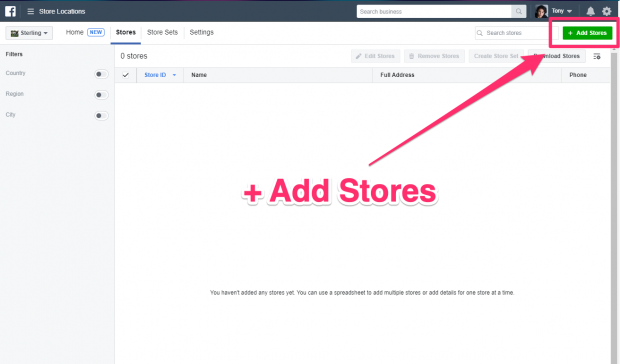This screenshot has width=620, height=364.
Task: Open the Settings tab
Action: tap(202, 32)
